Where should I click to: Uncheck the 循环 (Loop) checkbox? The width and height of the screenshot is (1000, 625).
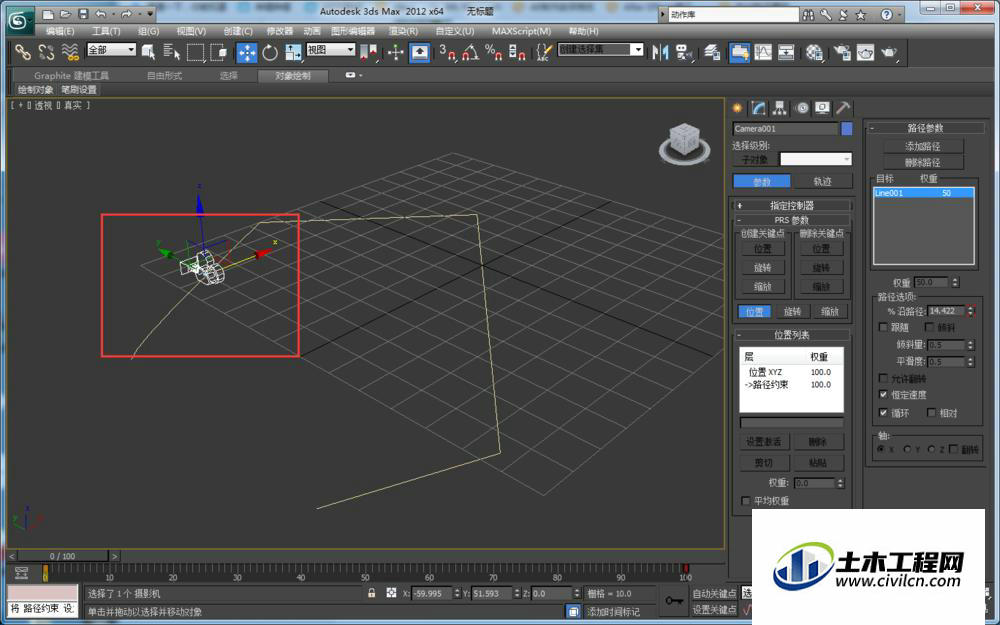[x=883, y=413]
